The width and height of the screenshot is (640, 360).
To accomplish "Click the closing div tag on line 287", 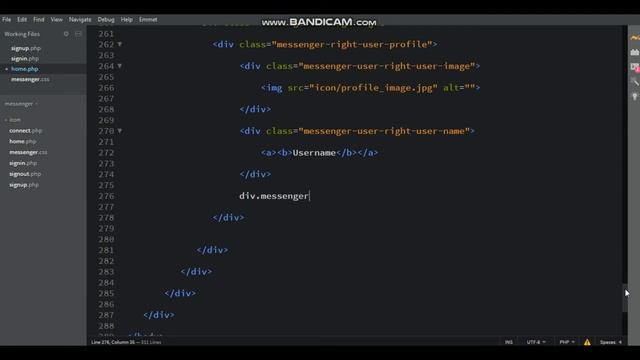I will [159, 315].
